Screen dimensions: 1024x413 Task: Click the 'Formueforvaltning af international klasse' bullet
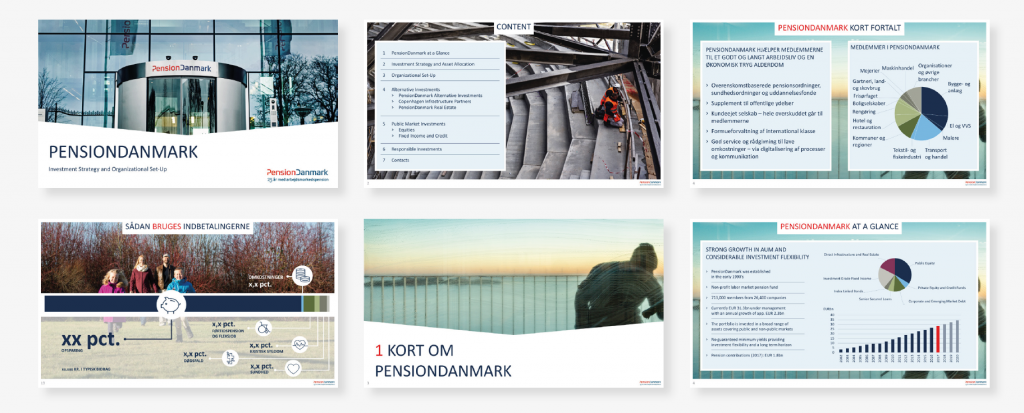coord(763,131)
